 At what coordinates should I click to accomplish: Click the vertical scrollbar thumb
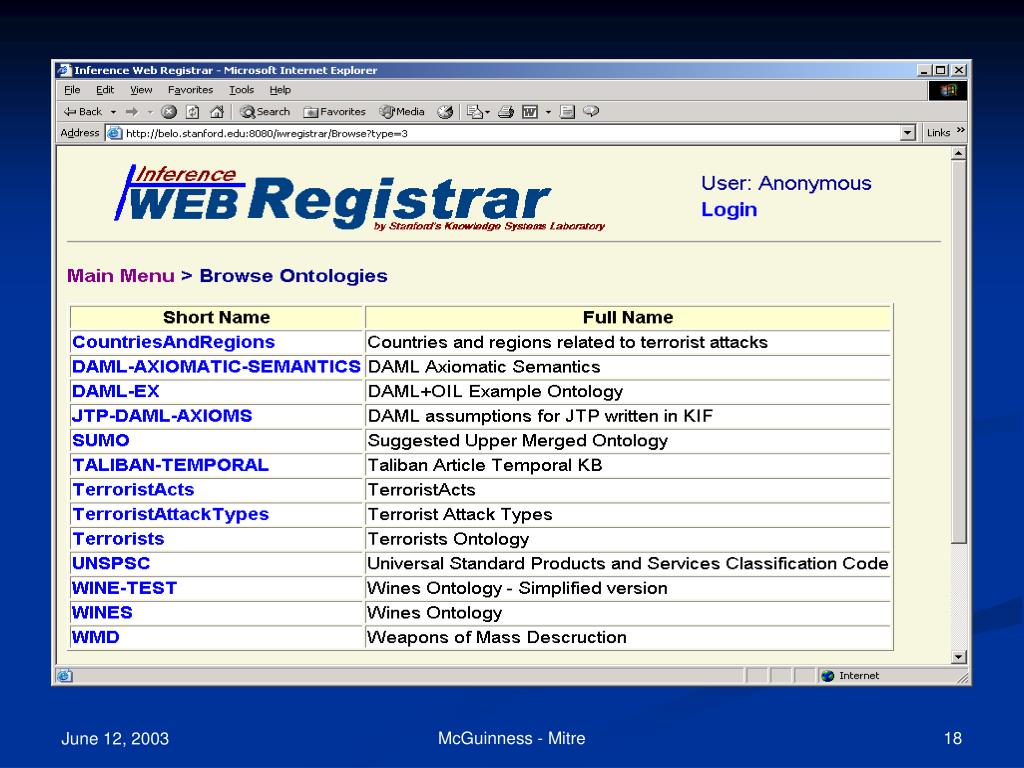point(959,352)
